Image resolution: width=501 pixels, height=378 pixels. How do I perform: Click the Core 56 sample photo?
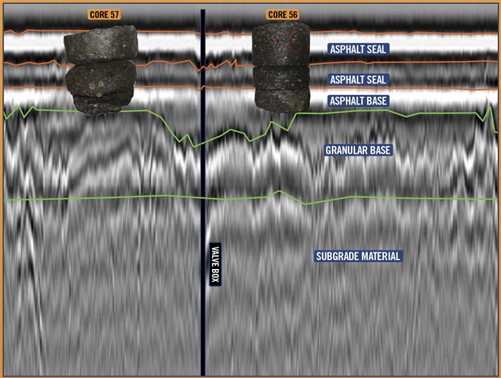(x=281, y=67)
